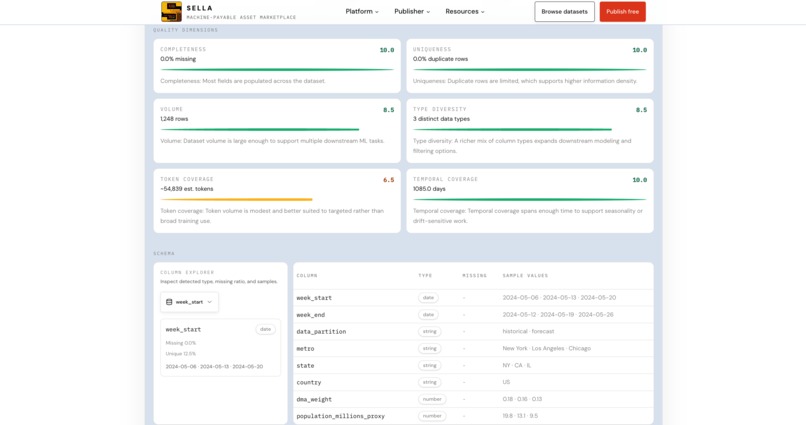Open the Resources menu
Image resolution: width=806 pixels, height=425 pixels.
click(x=465, y=11)
